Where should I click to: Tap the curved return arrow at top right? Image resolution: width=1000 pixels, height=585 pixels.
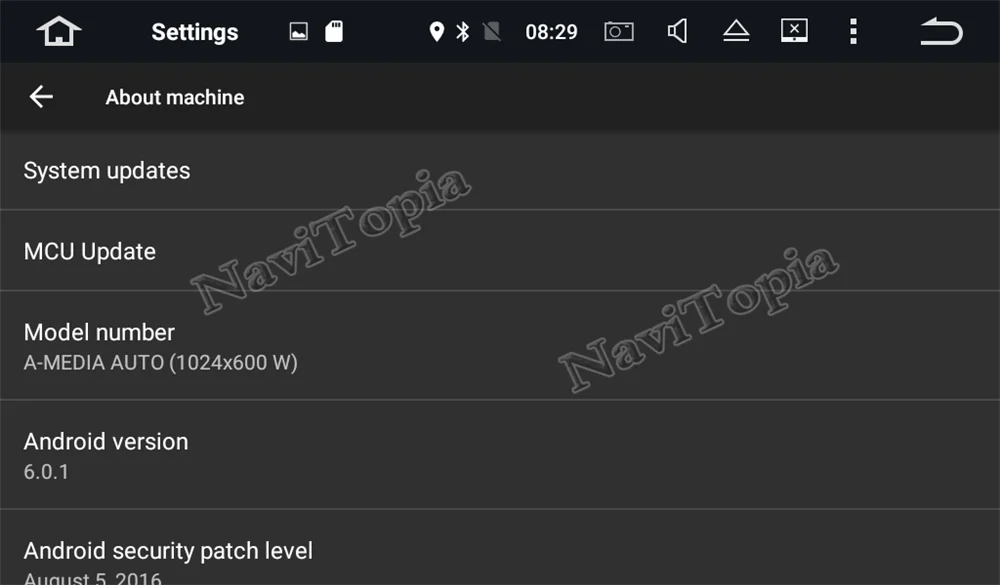click(941, 31)
